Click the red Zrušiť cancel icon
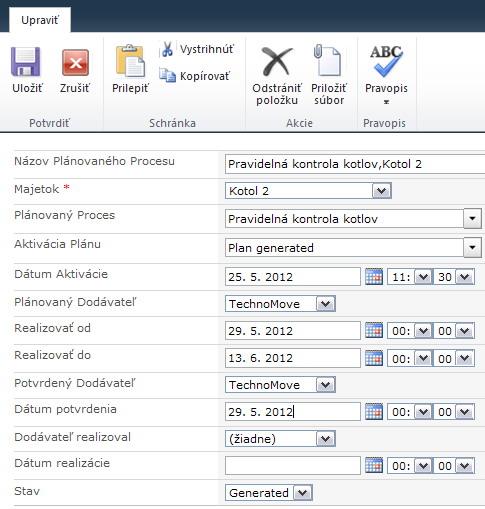This screenshot has height=509, width=485. click(x=75, y=63)
